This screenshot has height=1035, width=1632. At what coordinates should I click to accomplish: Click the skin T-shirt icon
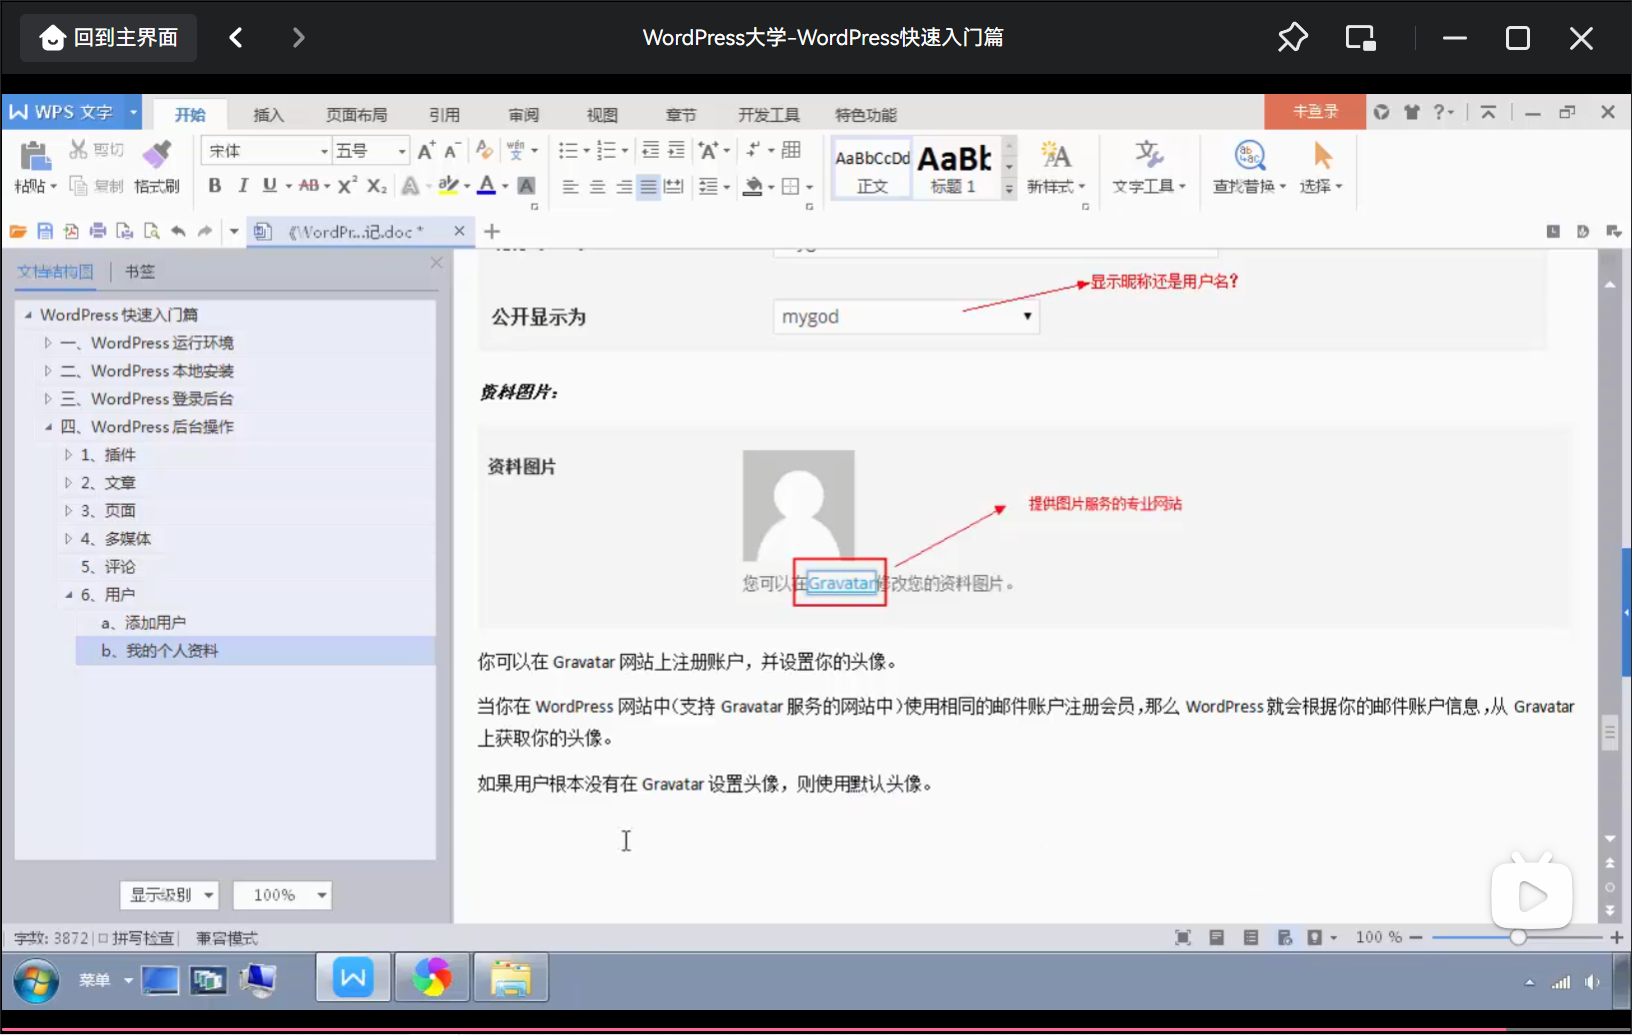coord(1412,112)
